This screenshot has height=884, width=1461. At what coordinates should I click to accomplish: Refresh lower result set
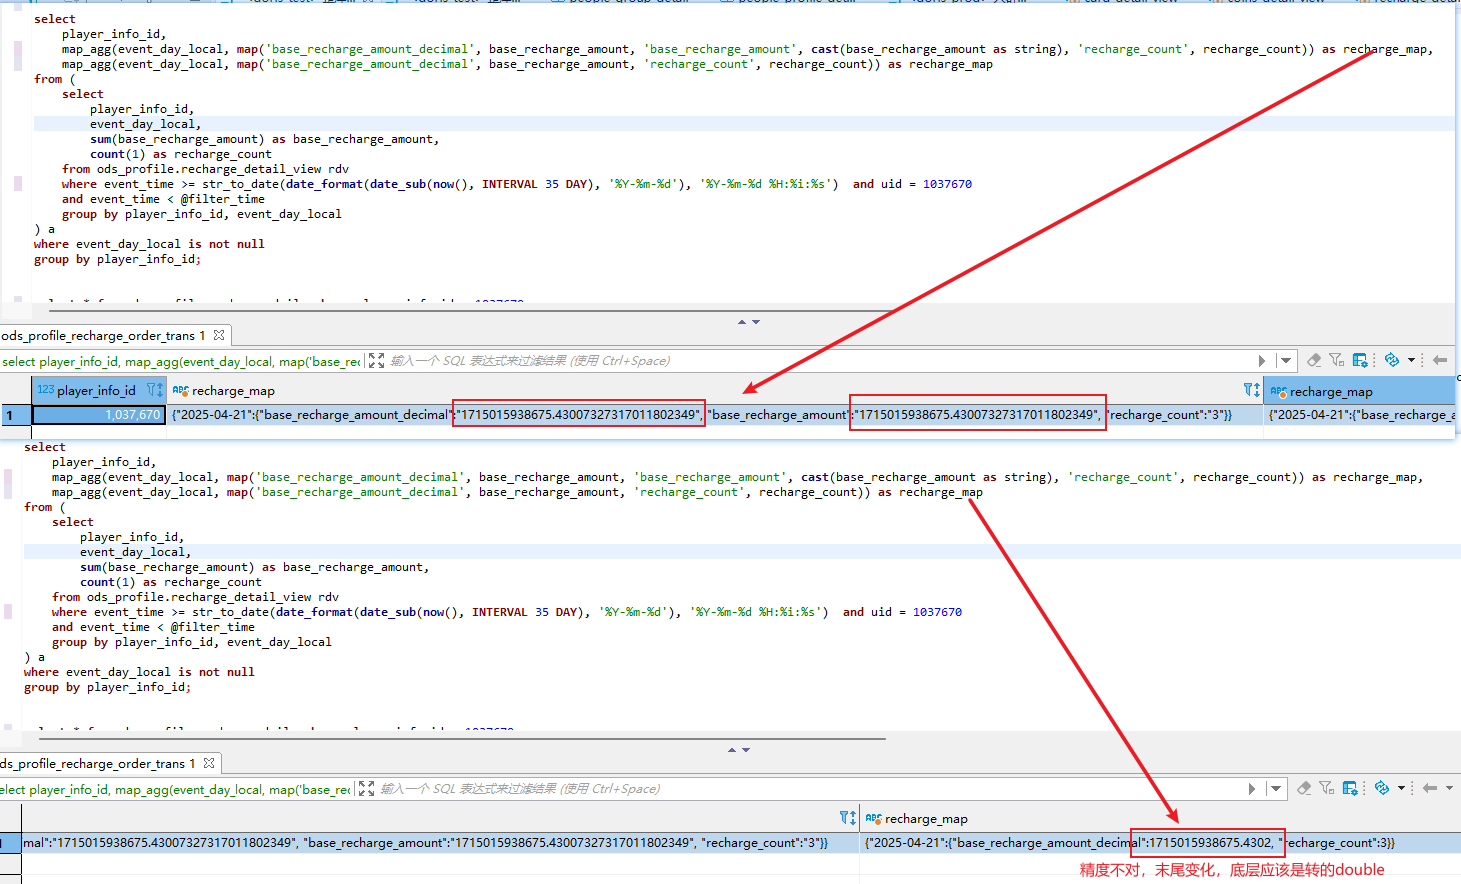click(1381, 788)
